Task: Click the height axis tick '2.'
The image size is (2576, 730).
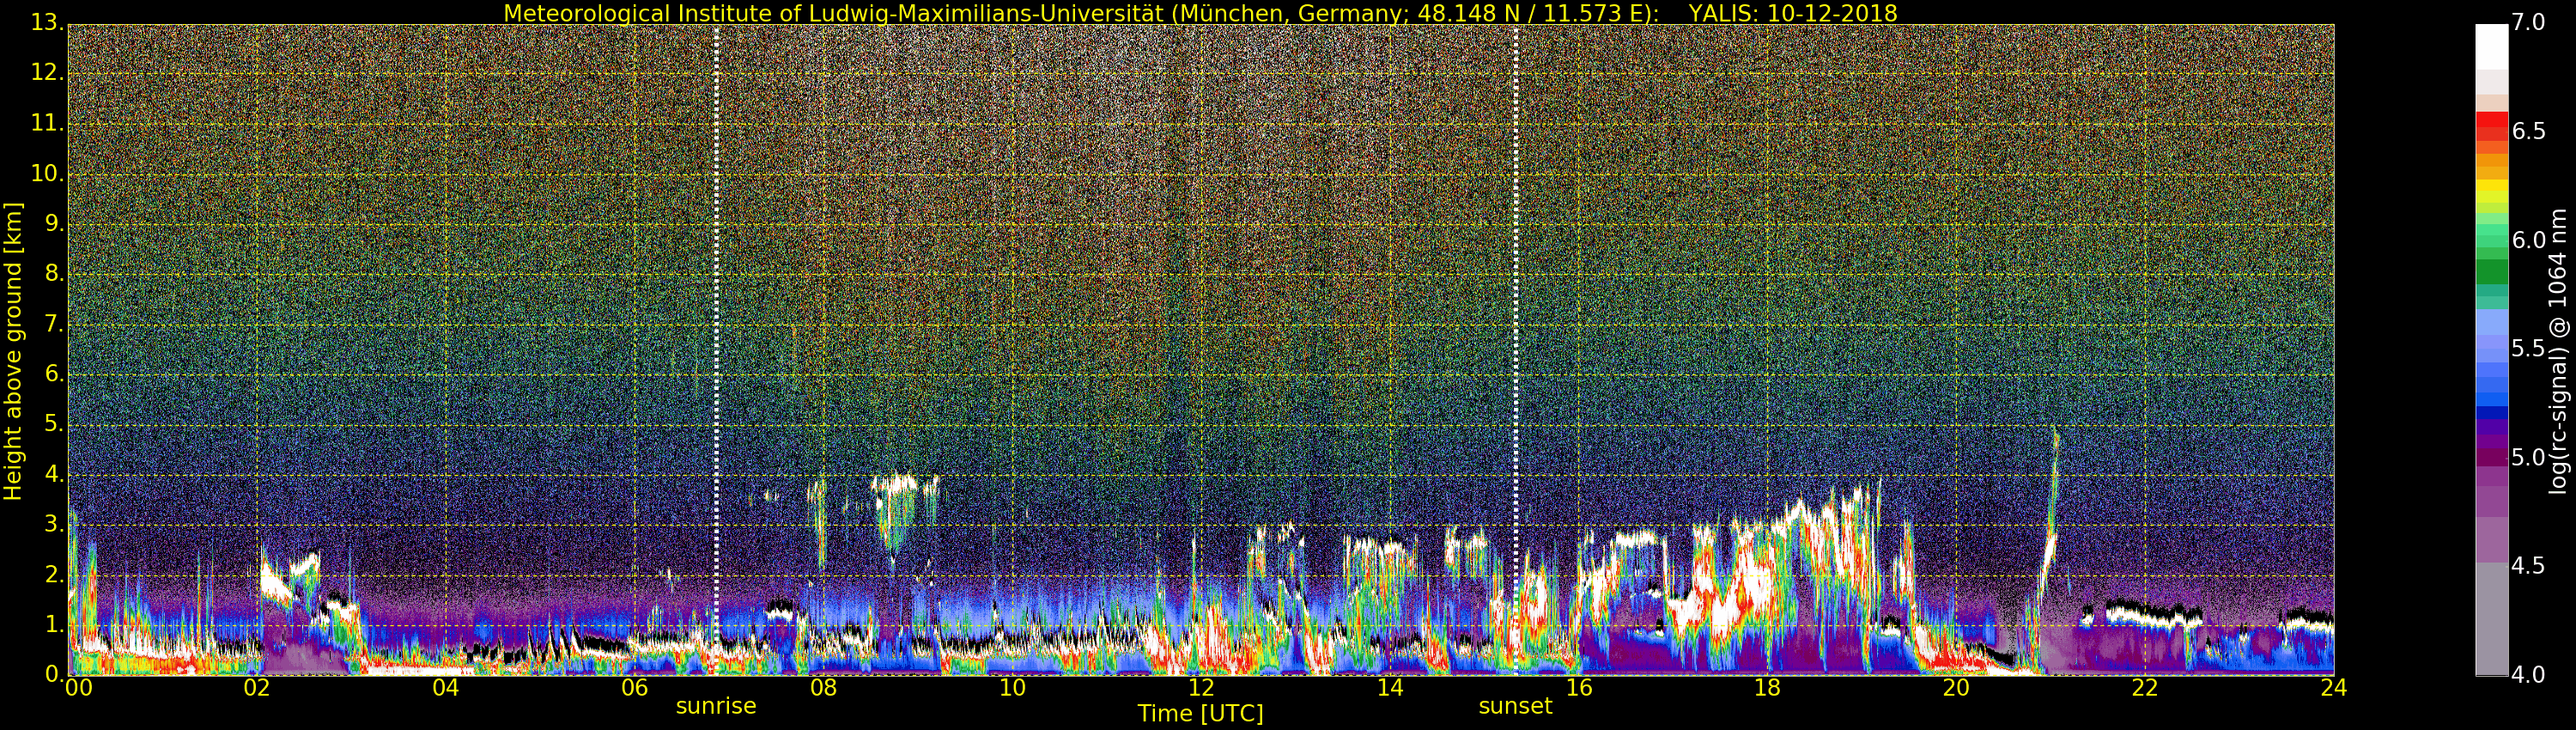Action: tap(54, 574)
